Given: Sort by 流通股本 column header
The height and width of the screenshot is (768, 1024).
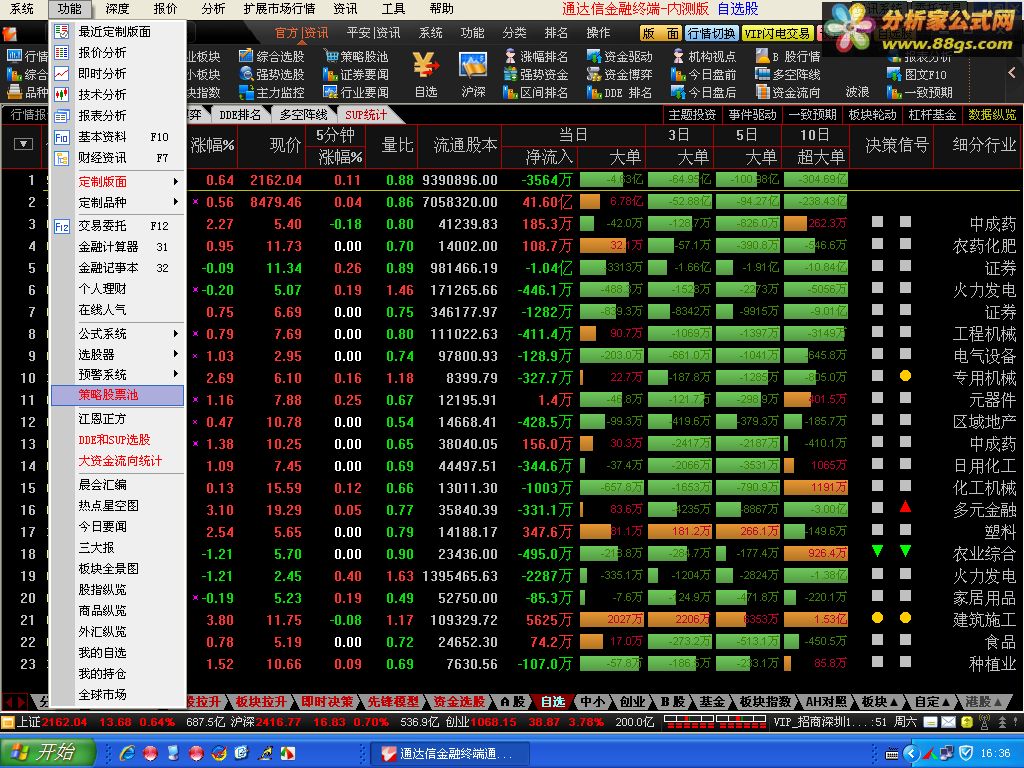Looking at the screenshot, I should tap(465, 146).
